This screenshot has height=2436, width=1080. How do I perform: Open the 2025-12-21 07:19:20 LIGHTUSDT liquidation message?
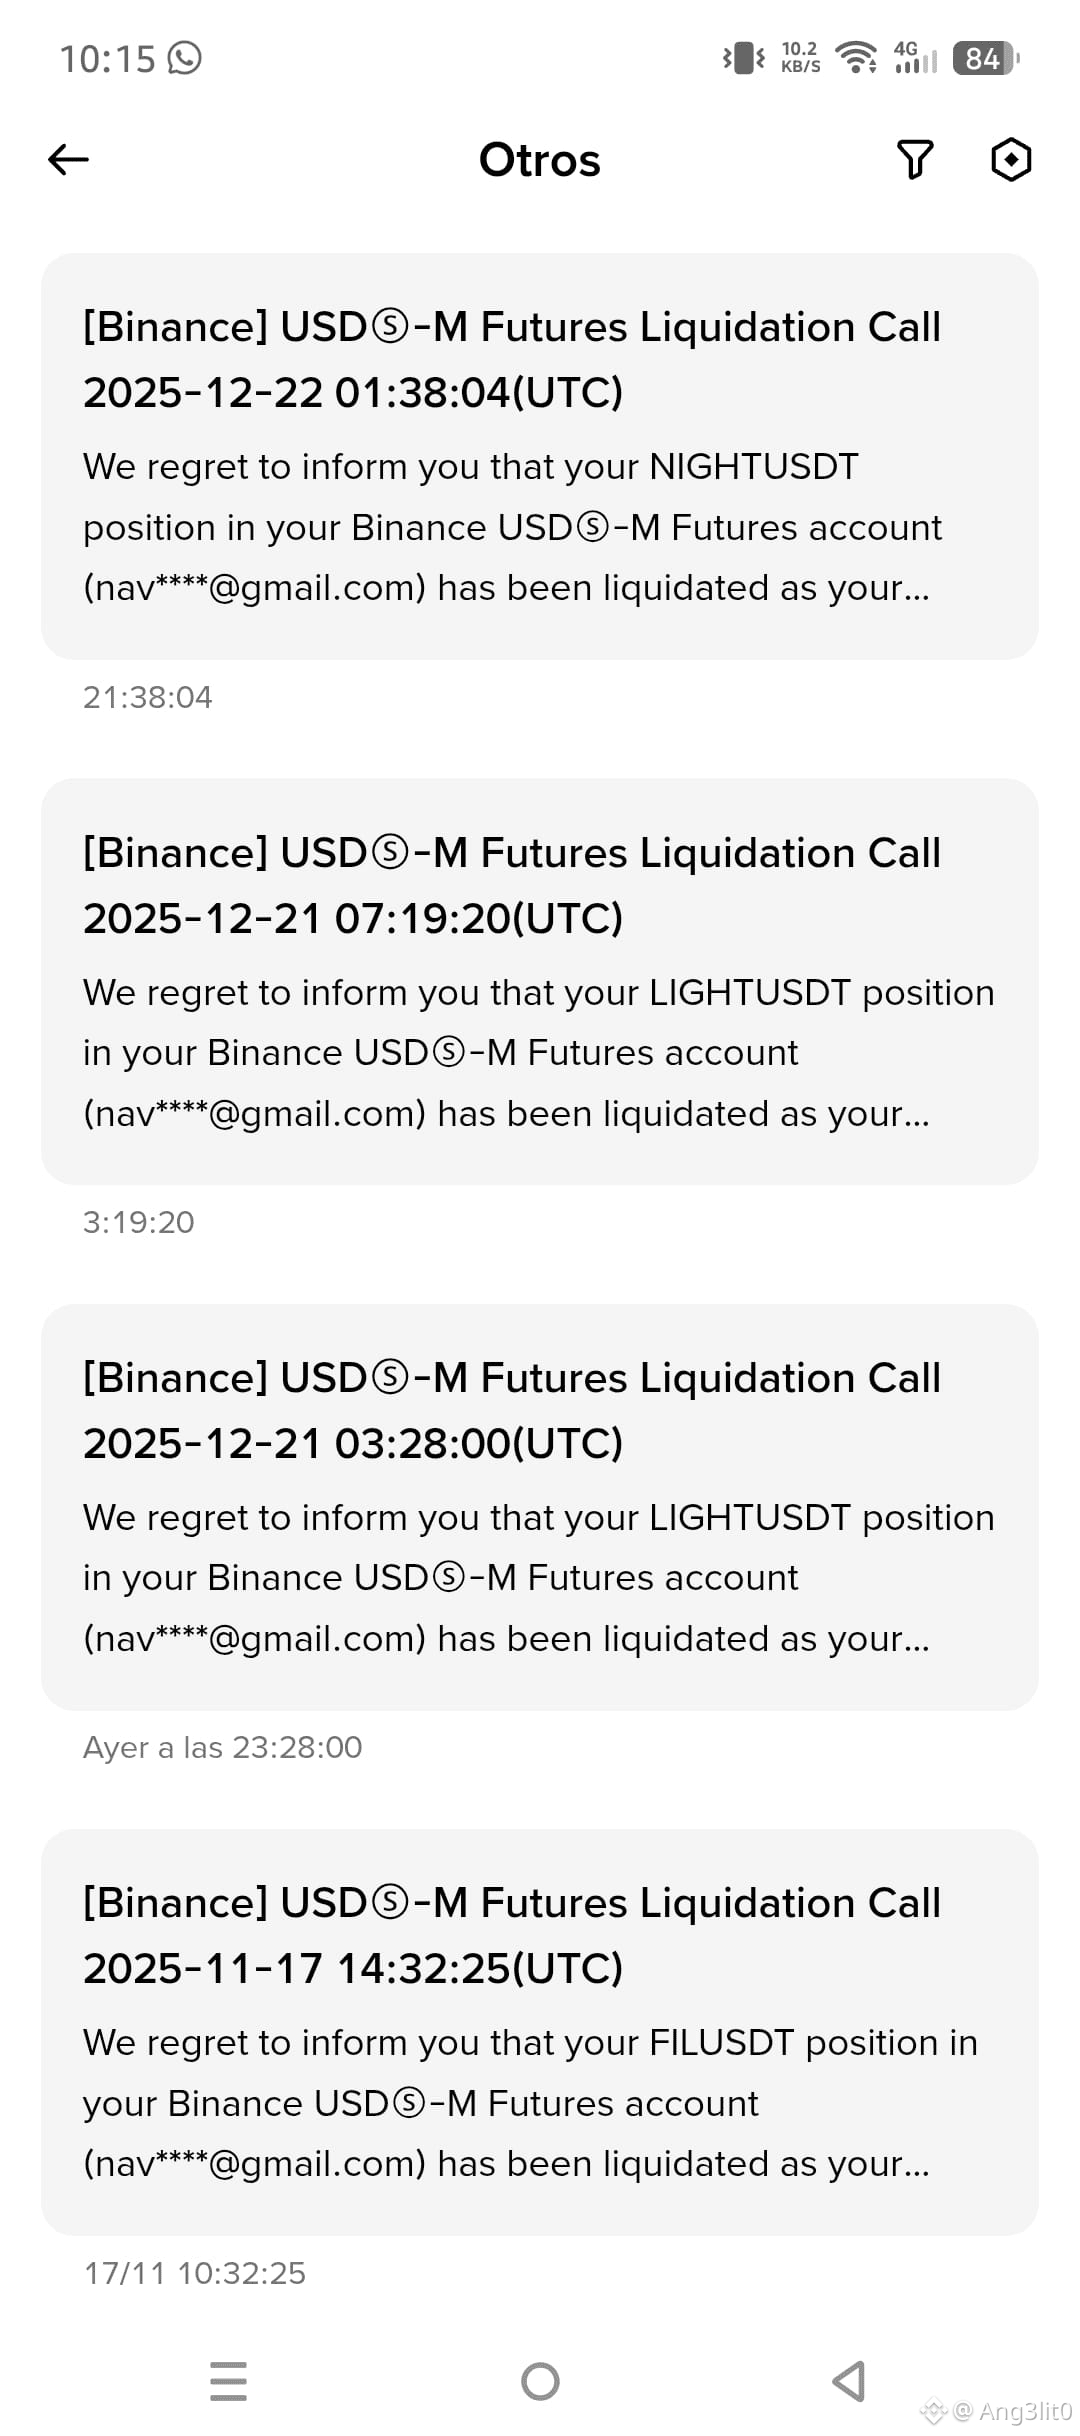click(x=540, y=982)
